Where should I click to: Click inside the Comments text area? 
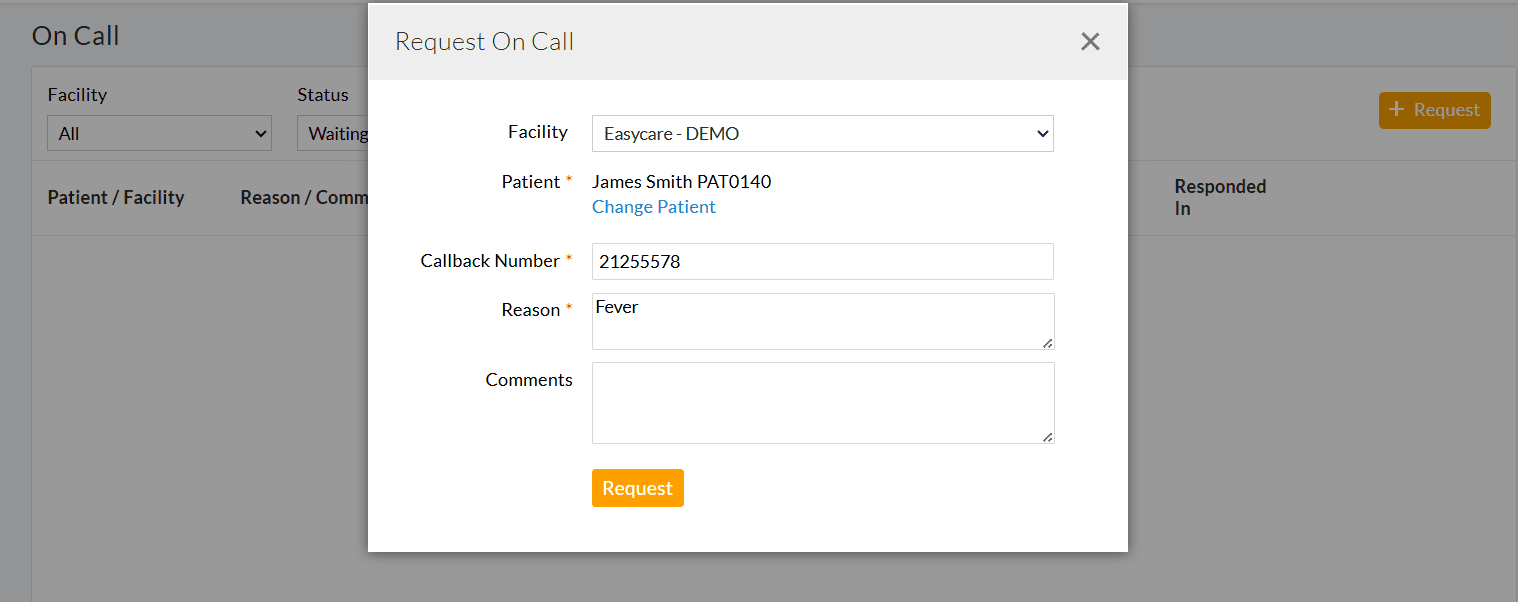[822, 402]
